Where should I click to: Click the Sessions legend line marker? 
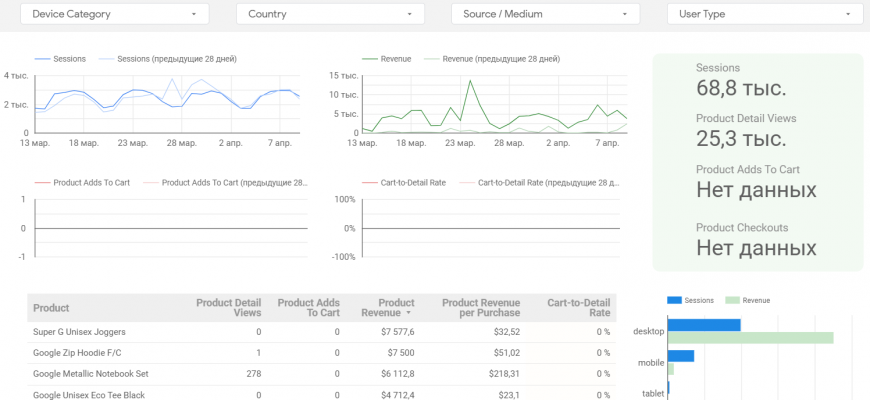[x=43, y=59]
